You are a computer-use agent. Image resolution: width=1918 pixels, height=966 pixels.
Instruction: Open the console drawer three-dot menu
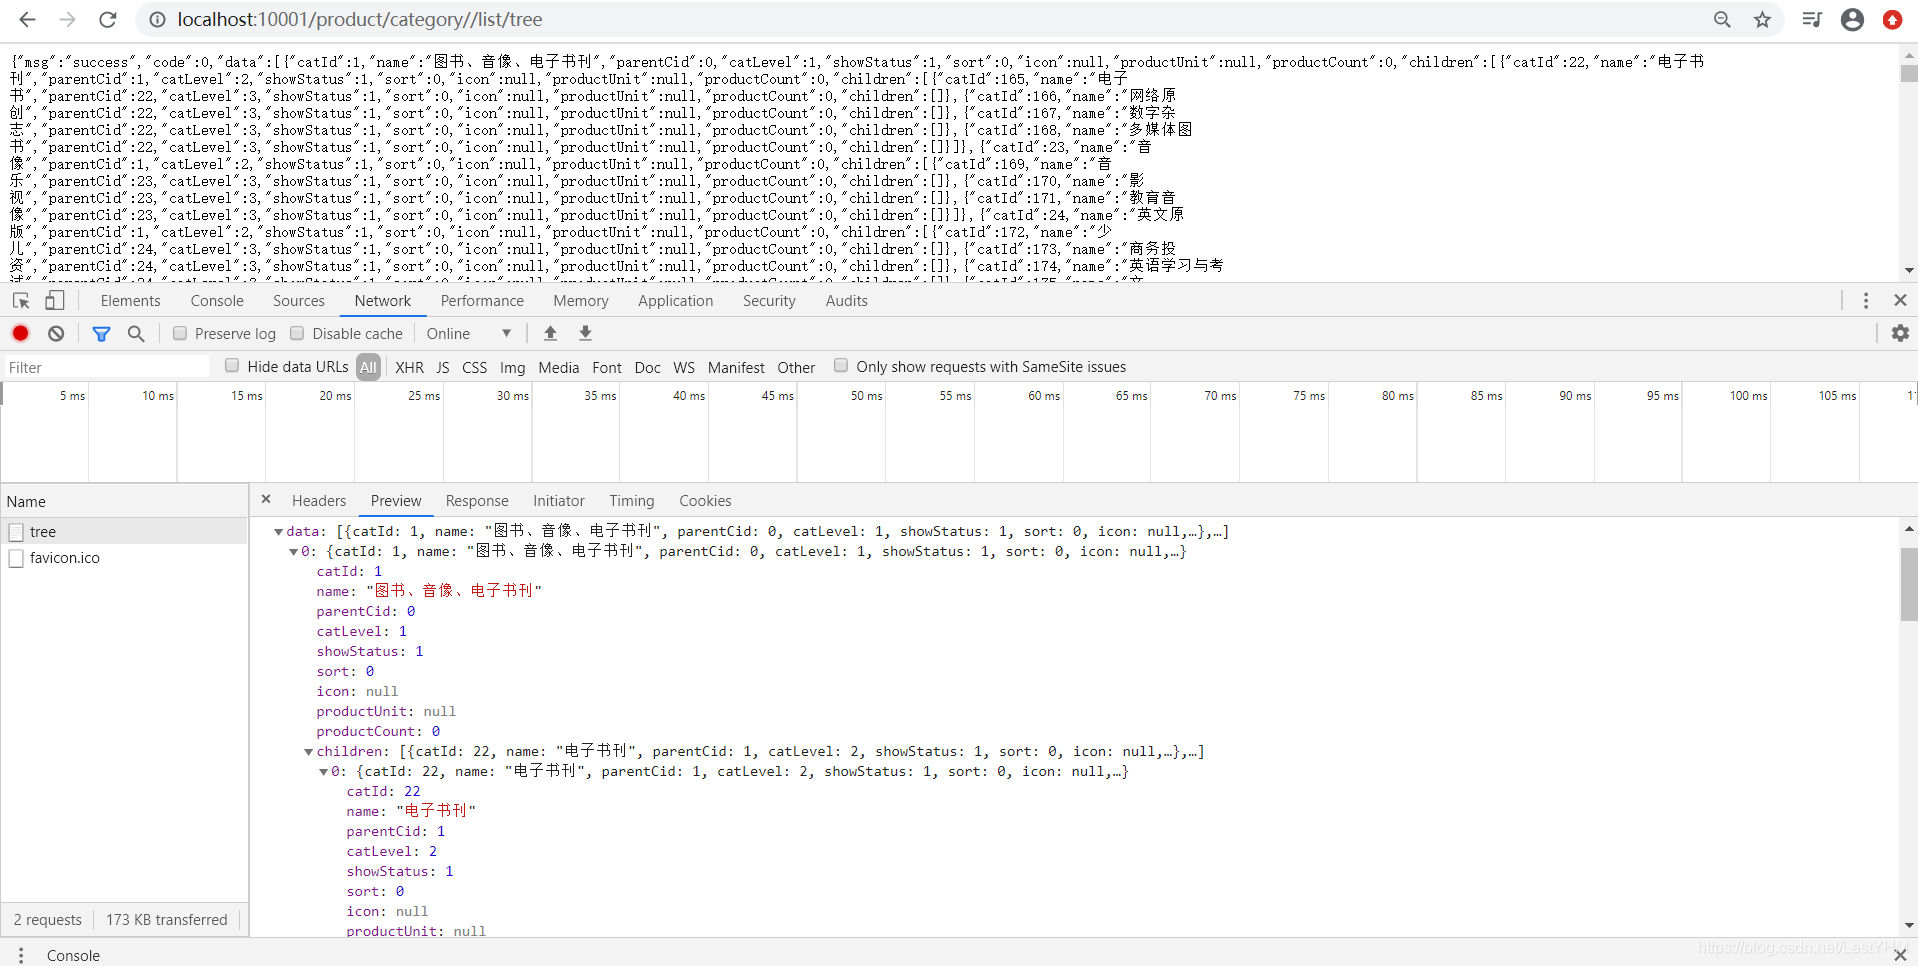(x=21, y=955)
